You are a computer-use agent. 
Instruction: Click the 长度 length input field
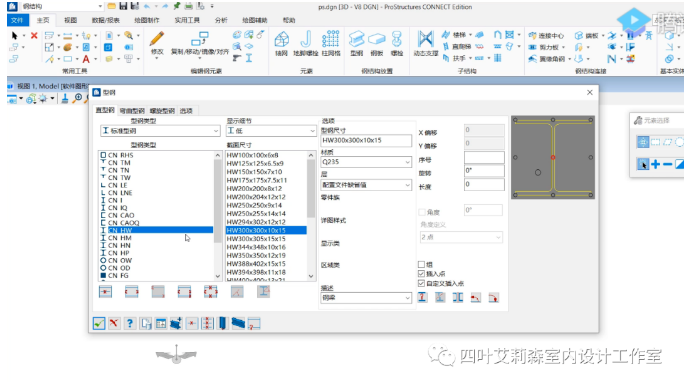pos(484,185)
